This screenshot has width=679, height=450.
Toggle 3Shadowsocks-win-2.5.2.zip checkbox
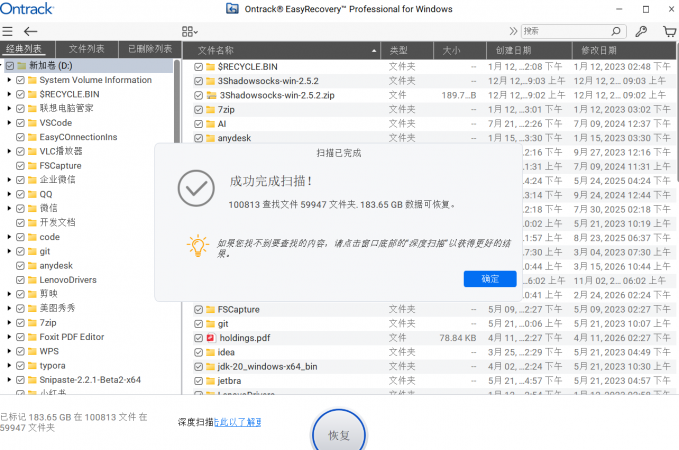[x=198, y=95]
